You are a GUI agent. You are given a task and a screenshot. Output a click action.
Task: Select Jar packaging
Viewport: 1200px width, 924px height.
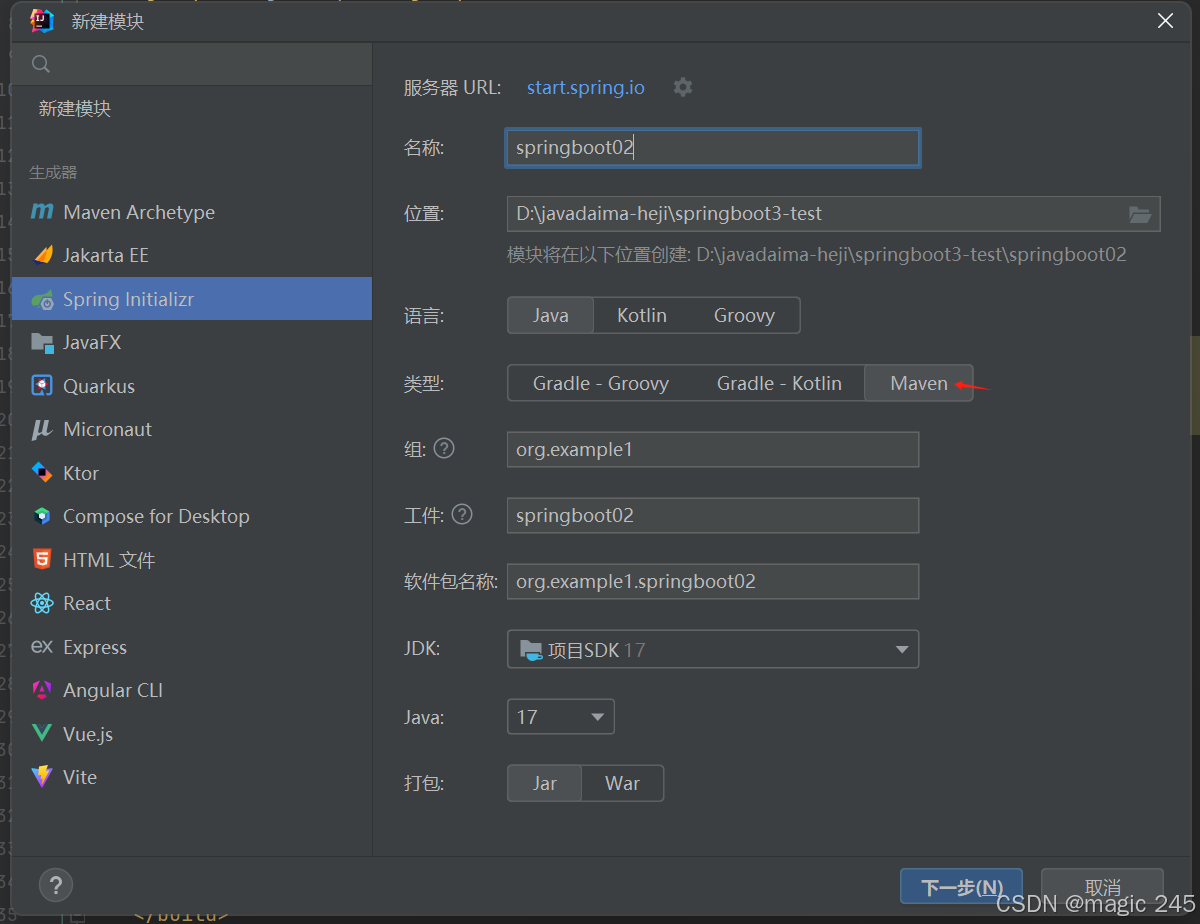click(x=545, y=783)
